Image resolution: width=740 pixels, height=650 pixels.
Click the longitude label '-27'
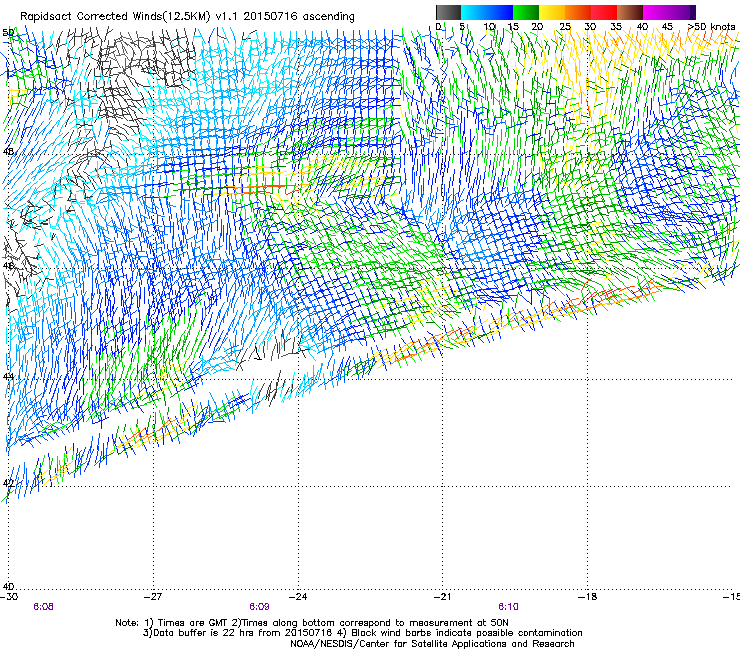[153, 597]
